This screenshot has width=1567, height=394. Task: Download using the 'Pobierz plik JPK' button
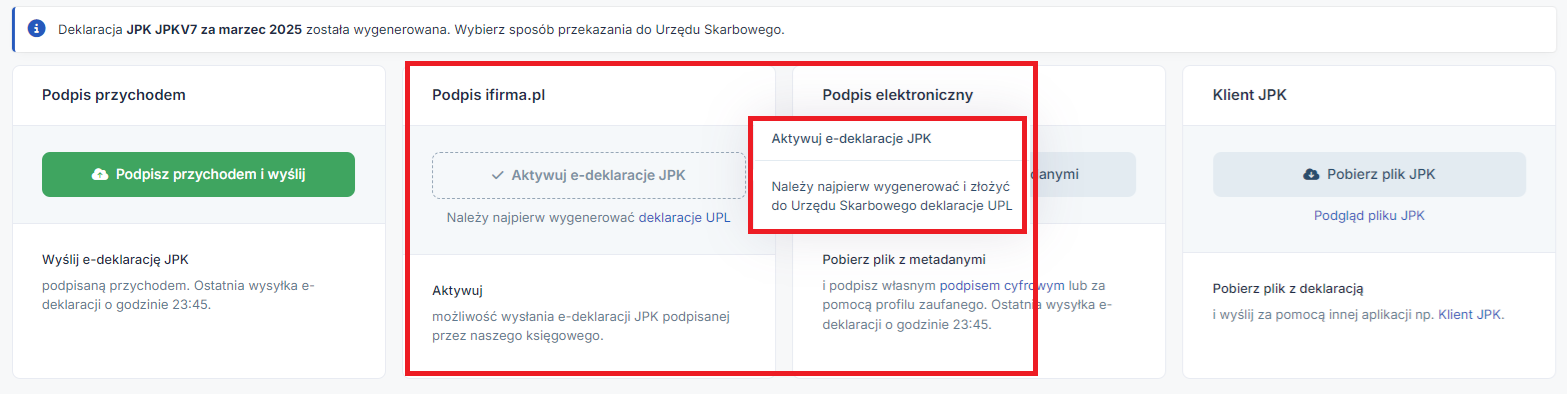pyautogui.click(x=1369, y=175)
